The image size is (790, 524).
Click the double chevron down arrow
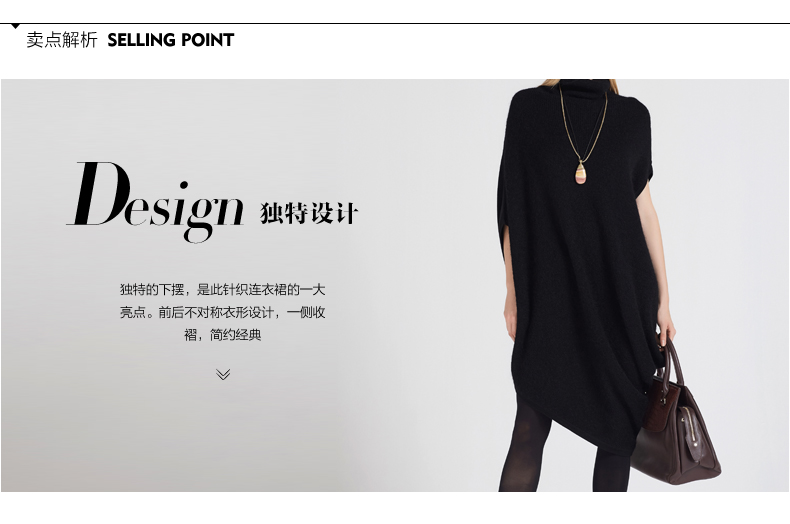[x=223, y=374]
